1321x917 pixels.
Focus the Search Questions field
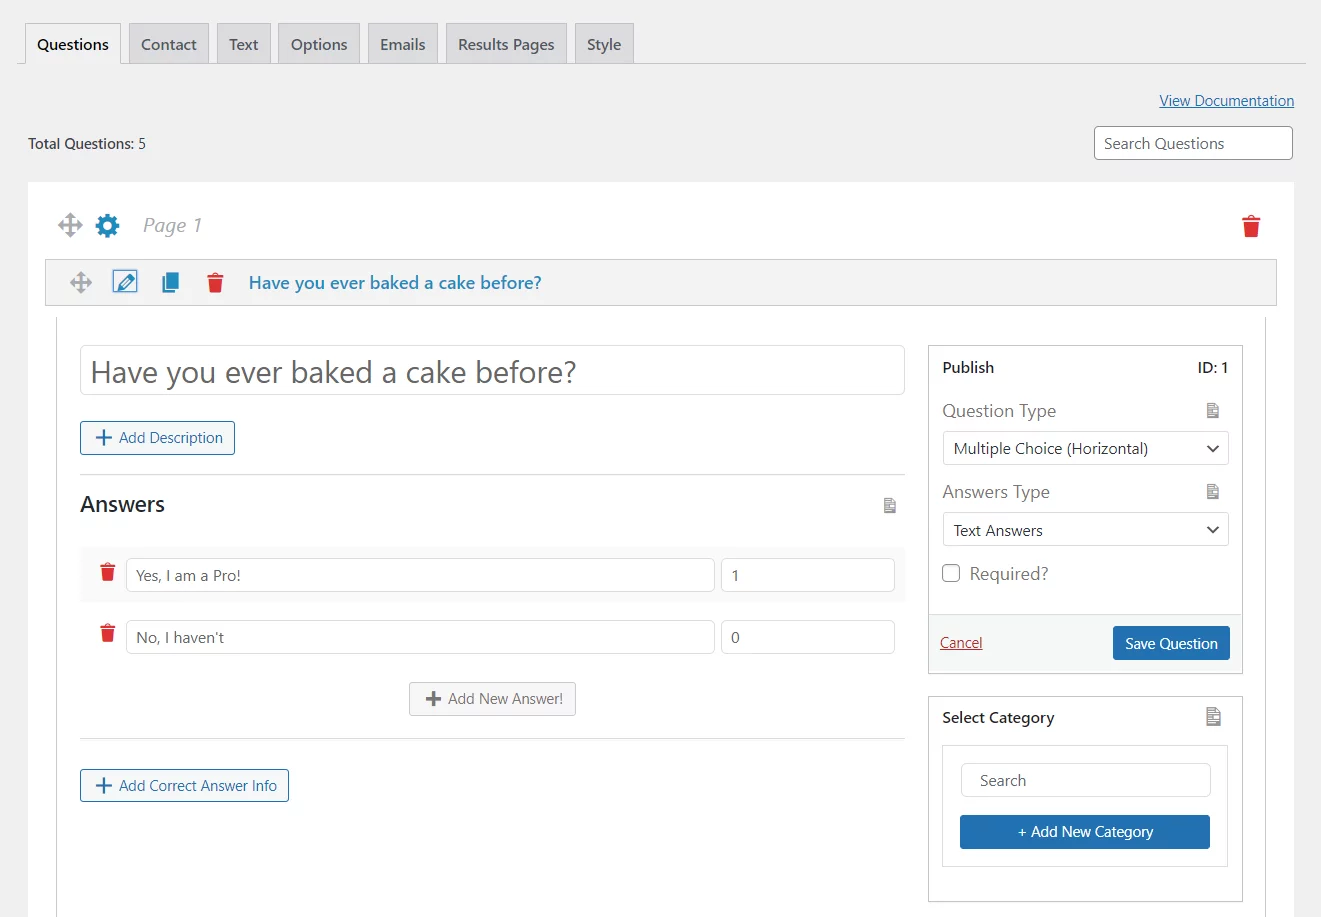point(1193,143)
